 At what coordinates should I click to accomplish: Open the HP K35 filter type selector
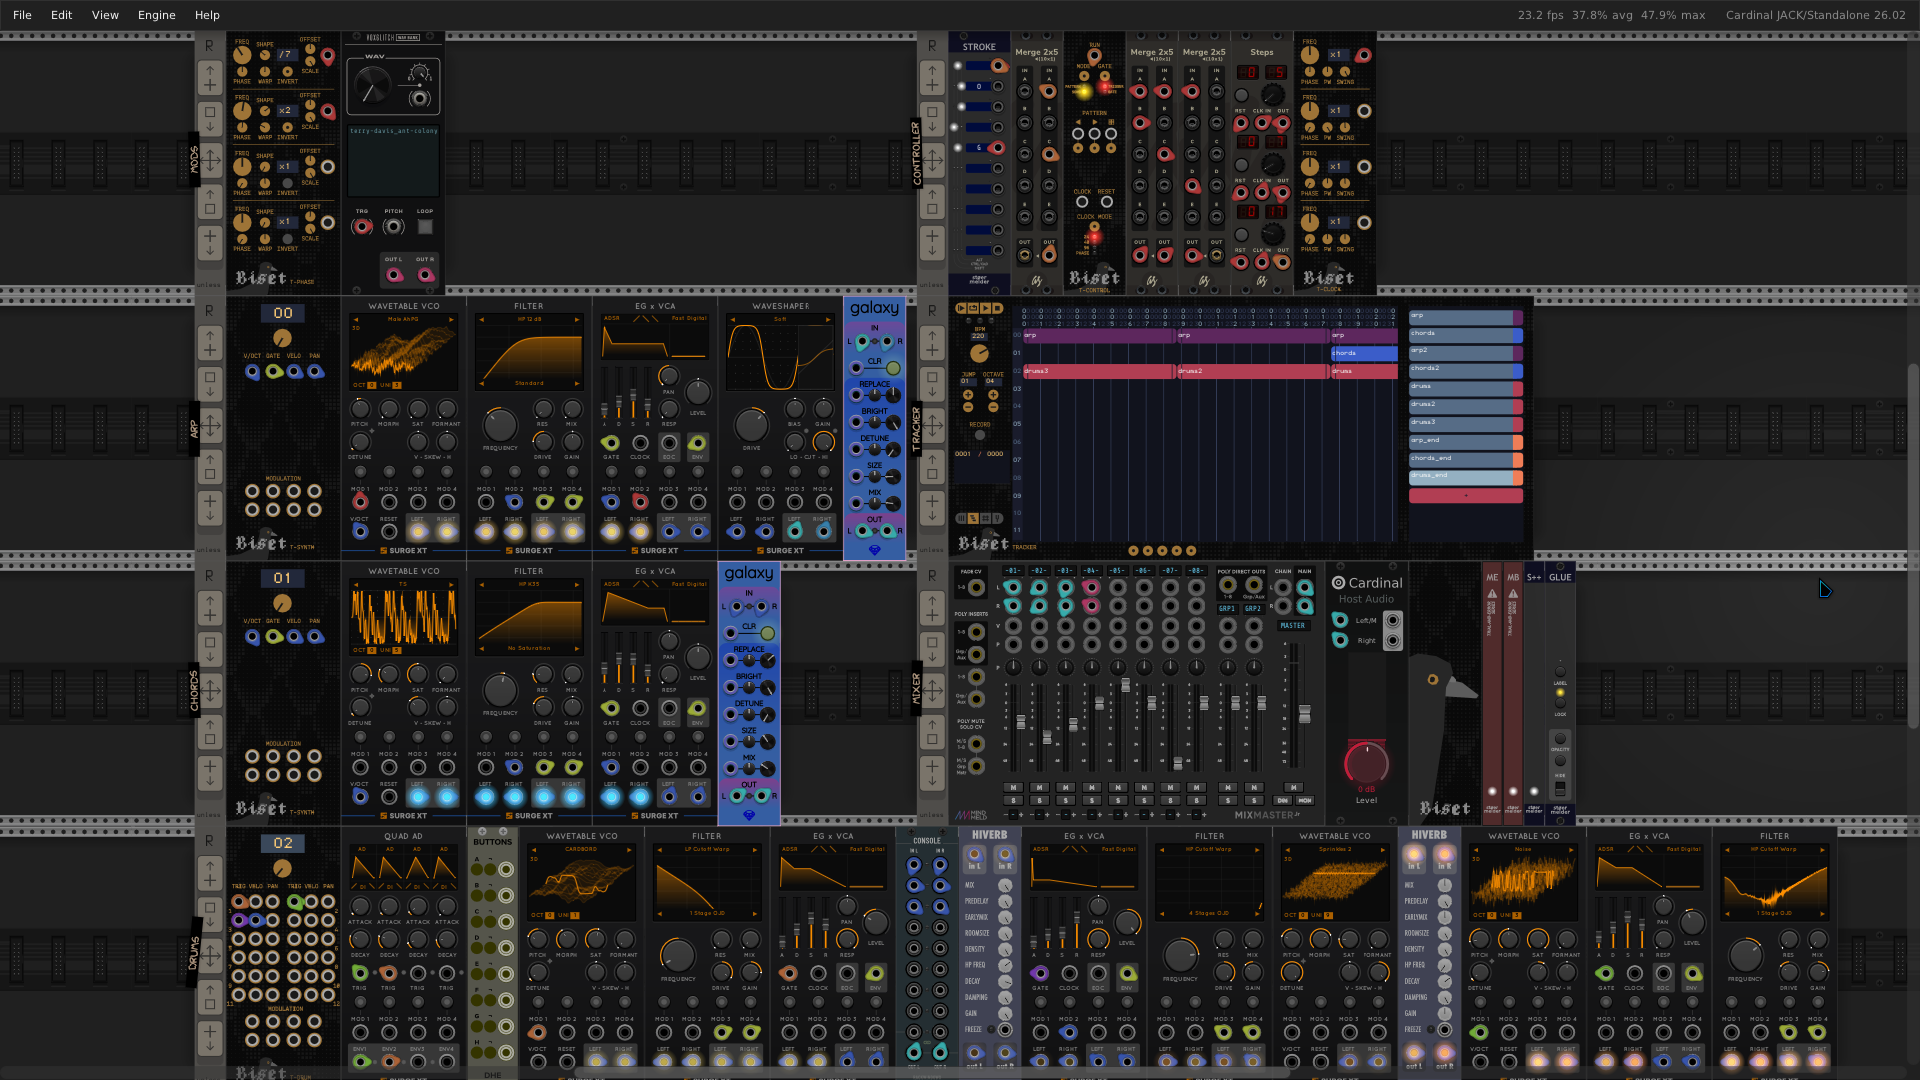click(529, 584)
